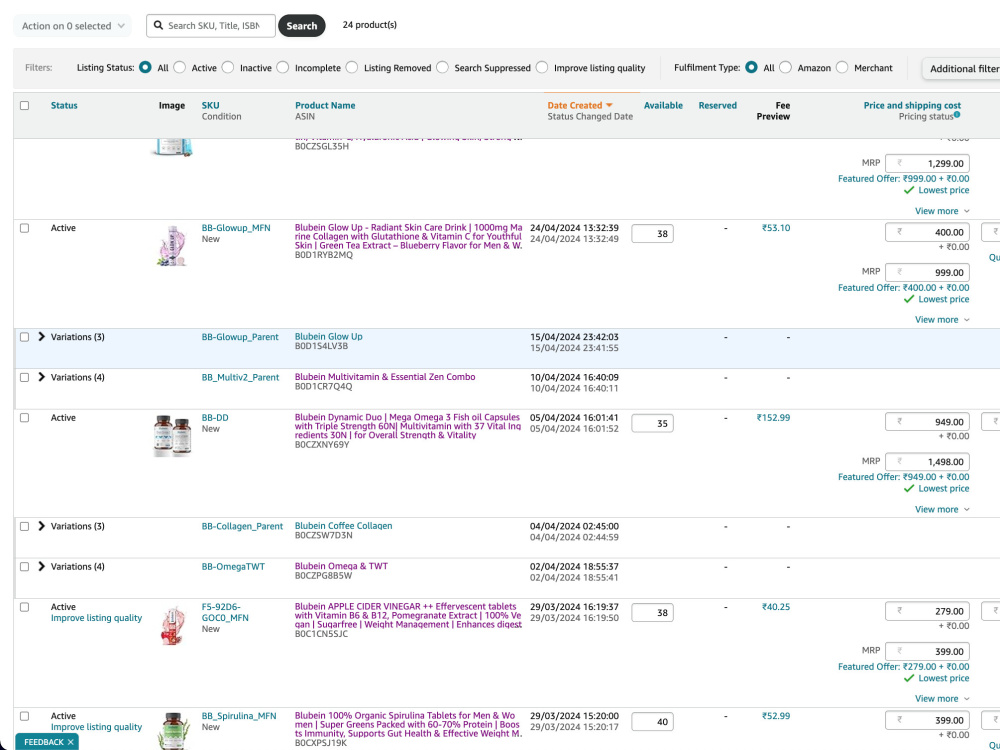The image size is (1000, 750).
Task: Select the Incomplete listing filter
Action: pos(283,67)
